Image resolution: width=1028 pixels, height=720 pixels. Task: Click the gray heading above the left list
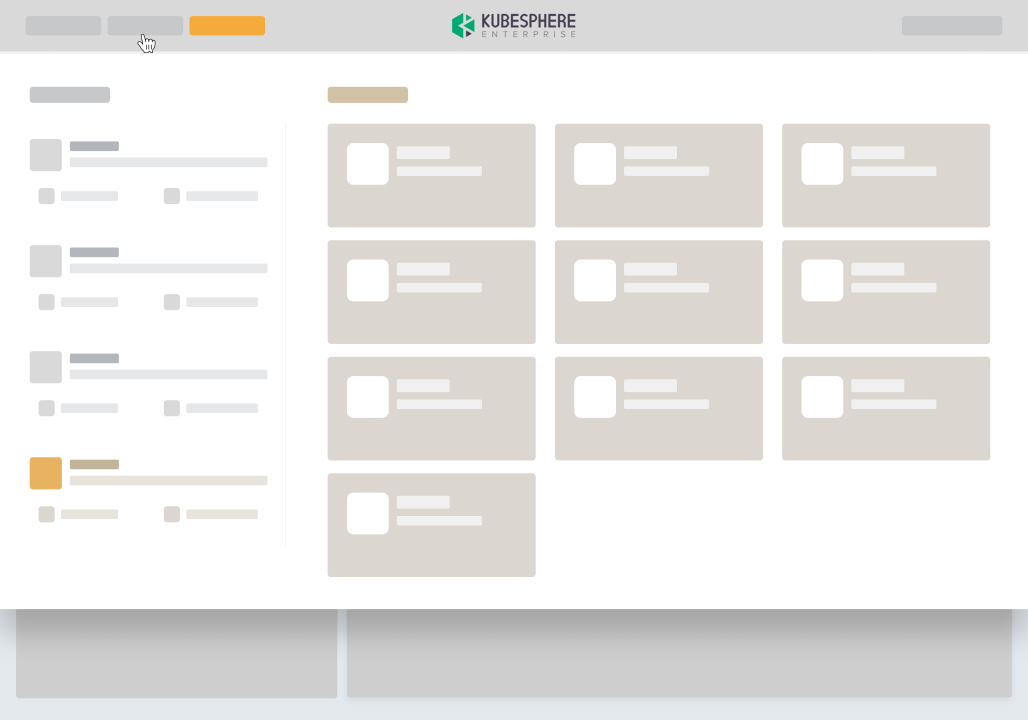tap(70, 95)
